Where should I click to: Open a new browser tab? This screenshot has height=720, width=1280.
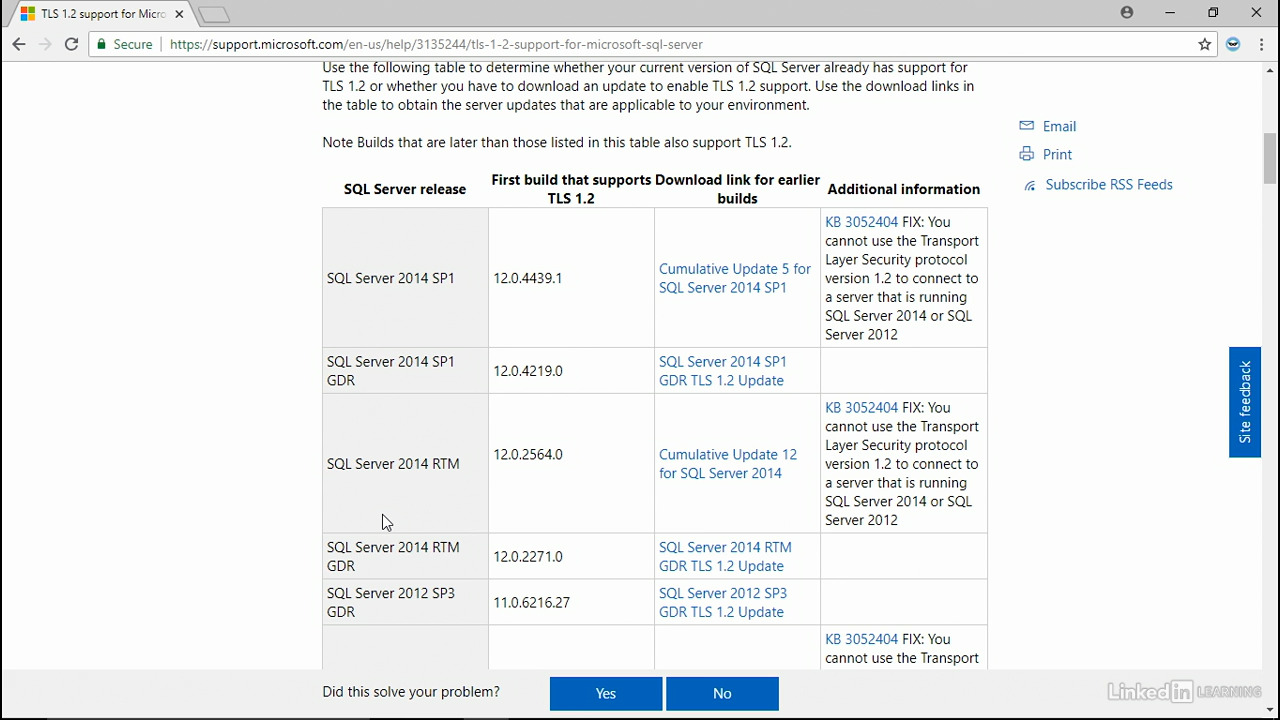[x=214, y=14]
